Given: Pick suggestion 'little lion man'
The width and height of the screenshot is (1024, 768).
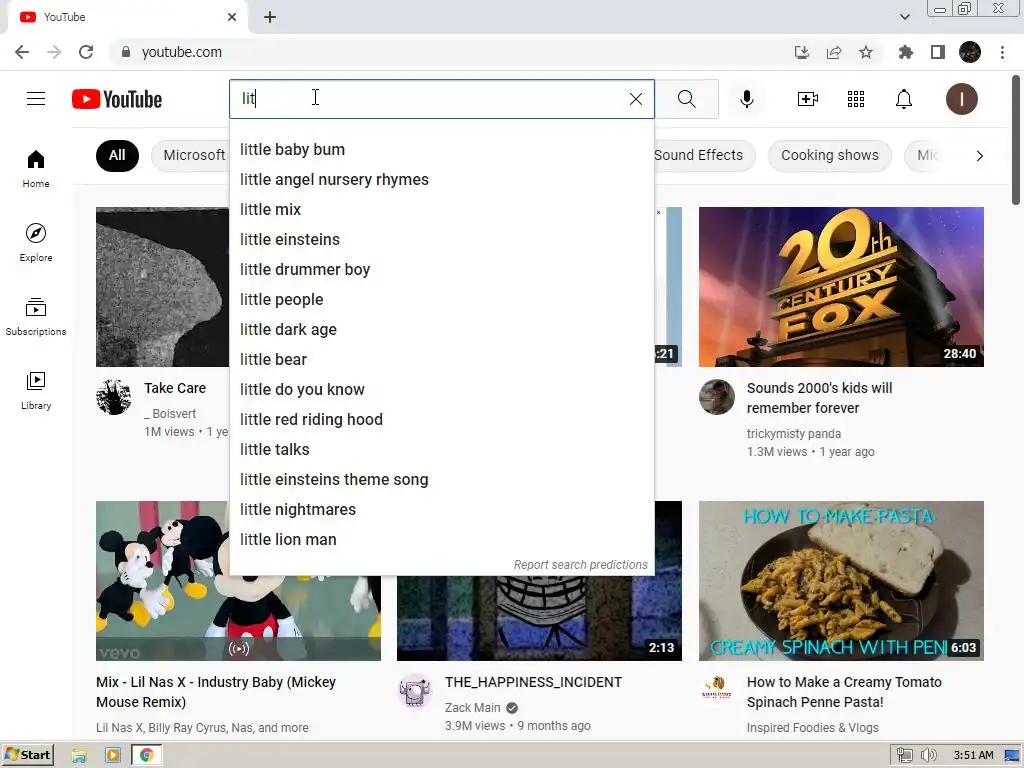Looking at the screenshot, I should point(441,540).
